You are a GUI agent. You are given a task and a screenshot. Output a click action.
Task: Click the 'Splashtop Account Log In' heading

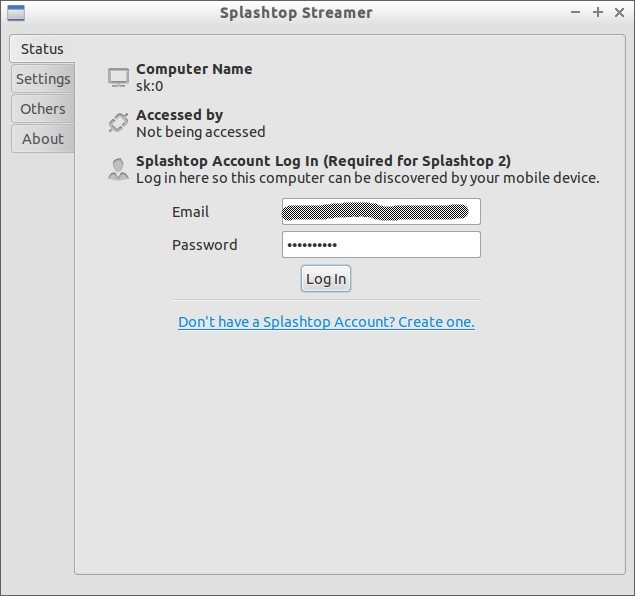[x=323, y=161]
